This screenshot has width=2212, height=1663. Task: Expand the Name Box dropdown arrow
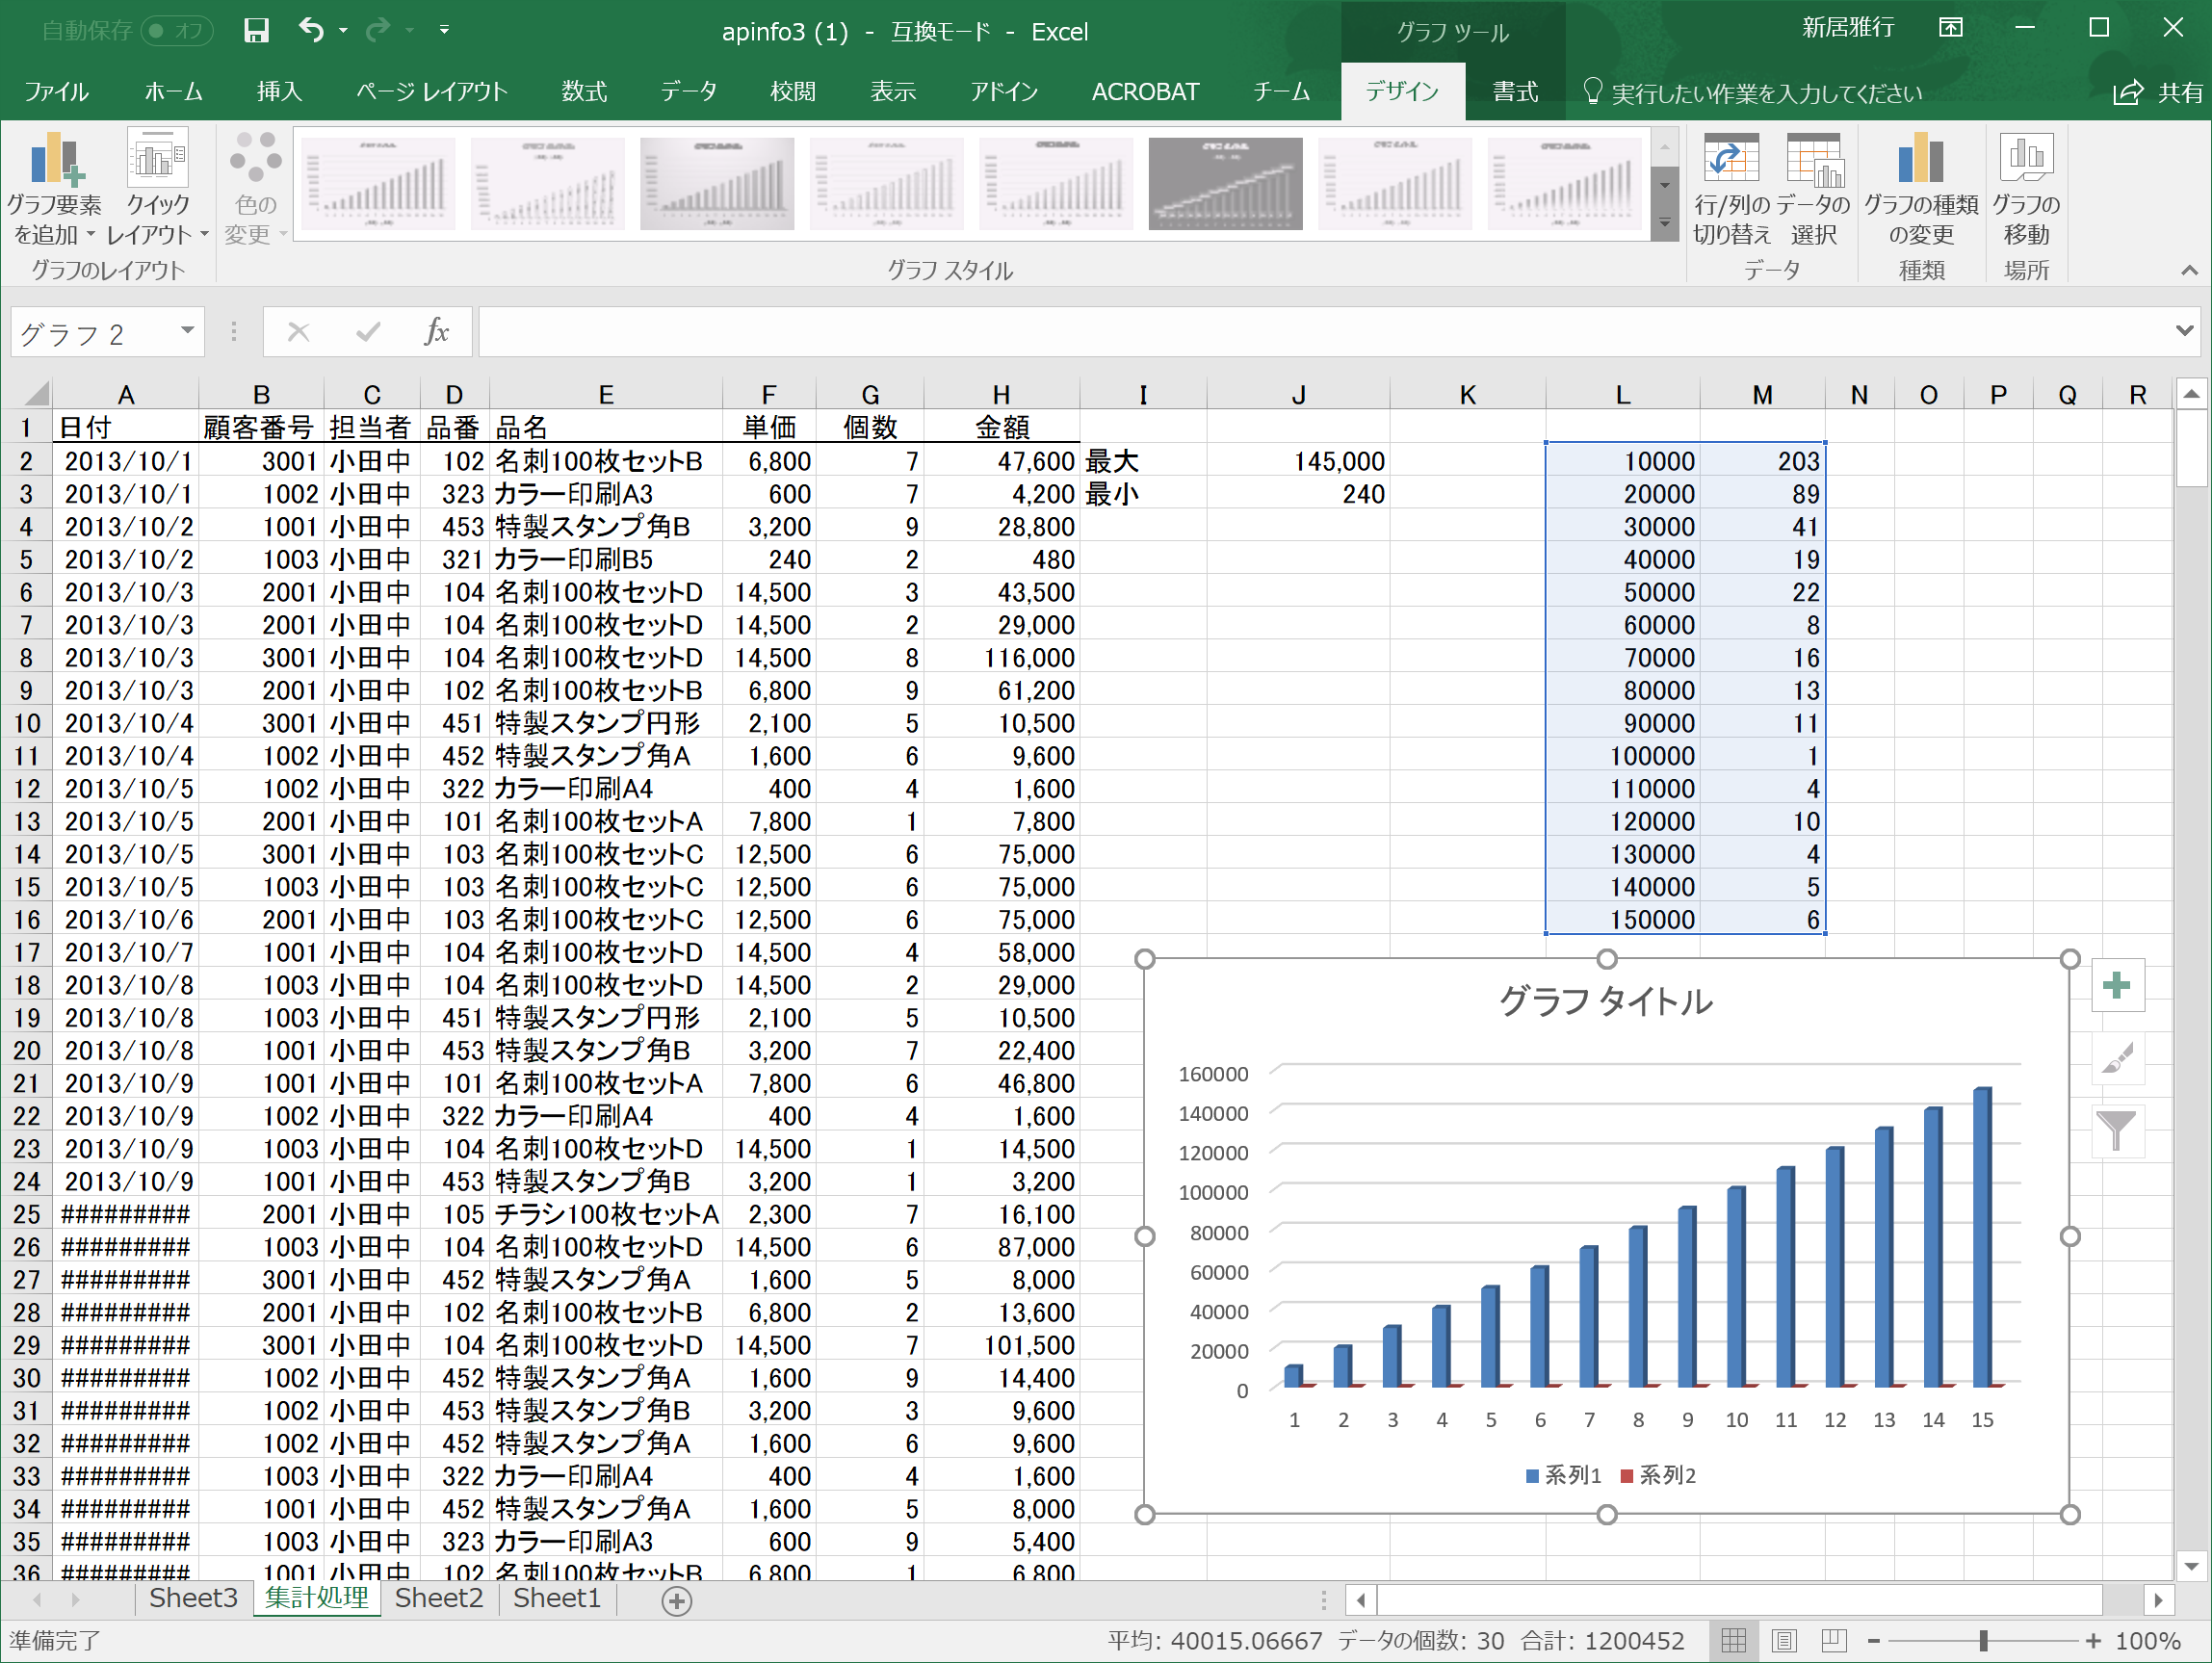[x=187, y=331]
